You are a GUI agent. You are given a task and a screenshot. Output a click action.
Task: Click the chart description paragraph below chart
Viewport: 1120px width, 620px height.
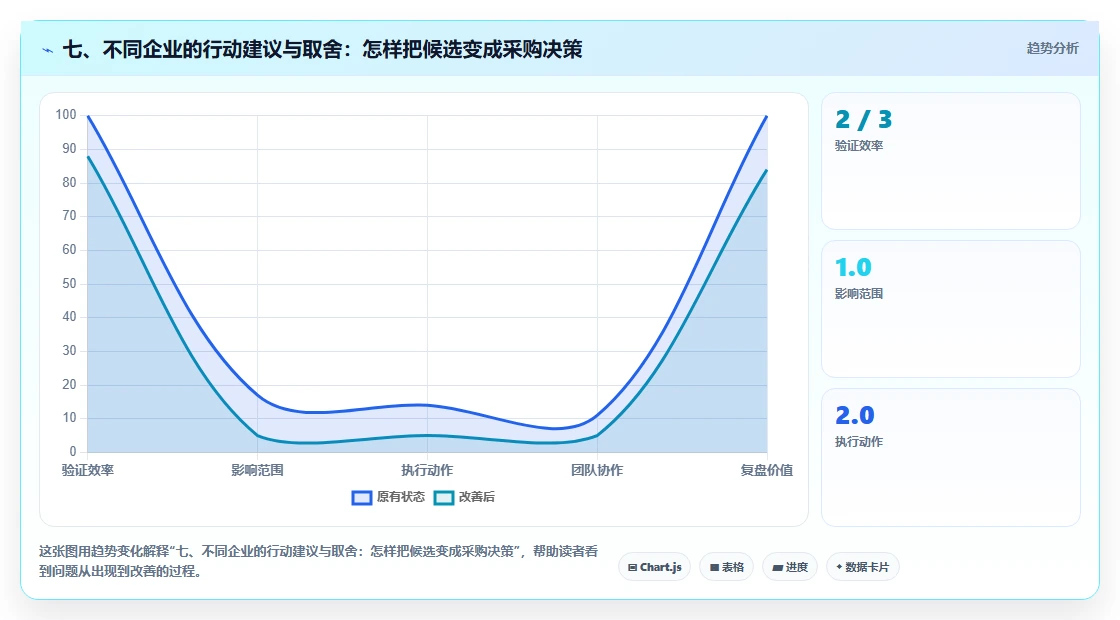(319, 561)
